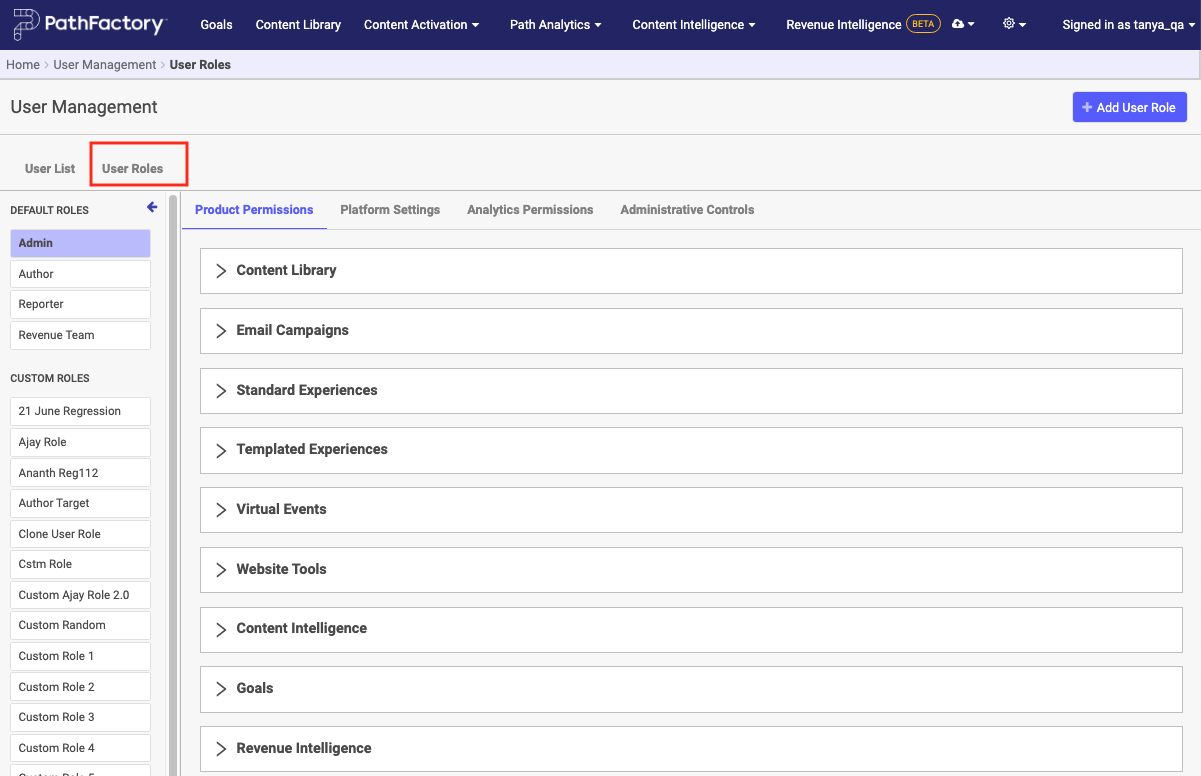The image size is (1201, 776).
Task: Expand the Virtual Events section chevron
Action: click(220, 509)
